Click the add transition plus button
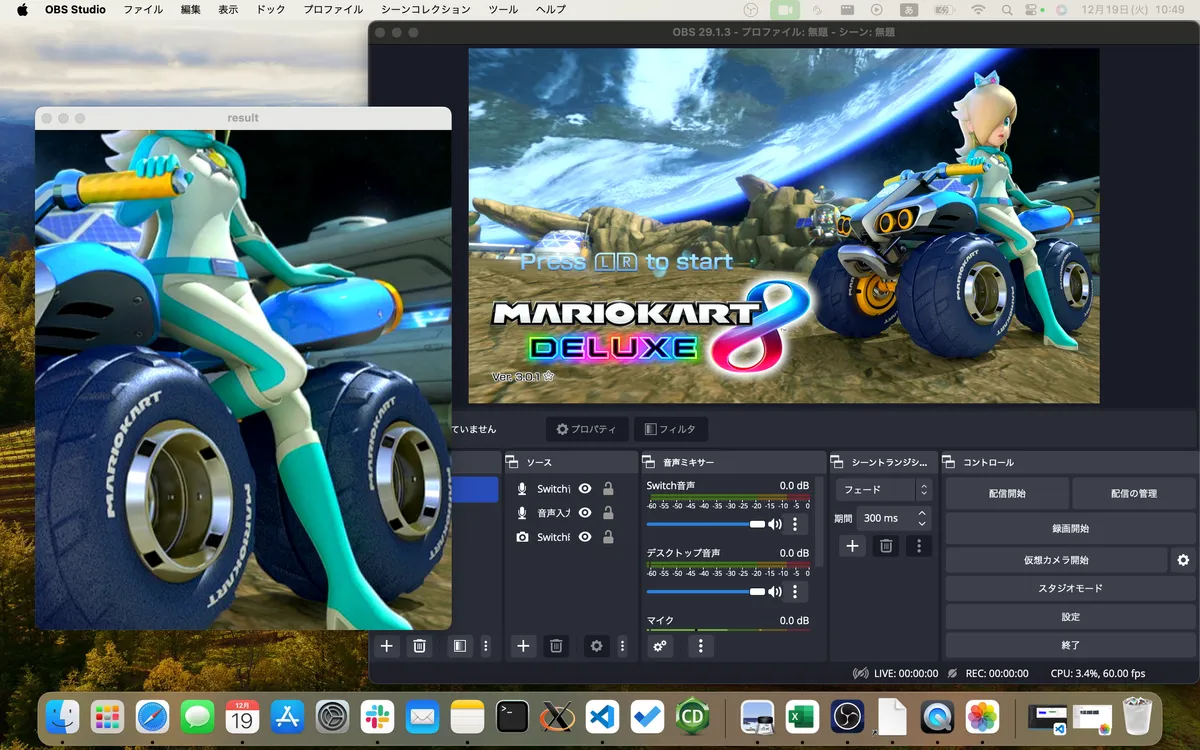This screenshot has height=750, width=1200. (x=852, y=546)
